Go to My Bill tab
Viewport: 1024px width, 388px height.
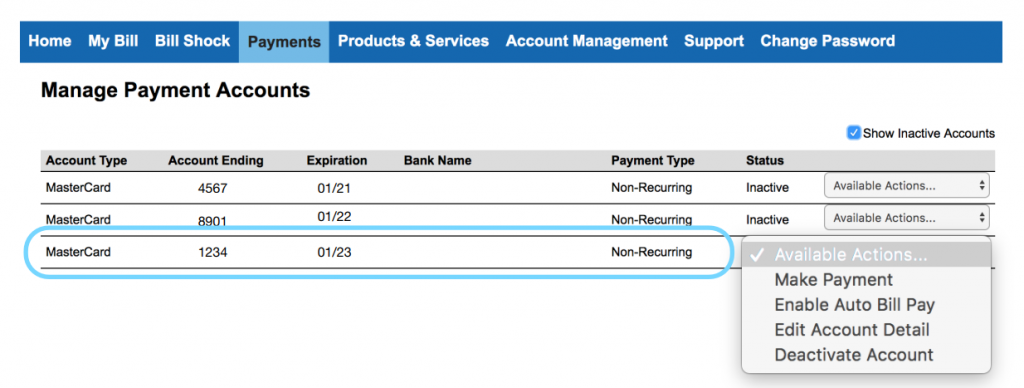pos(113,41)
